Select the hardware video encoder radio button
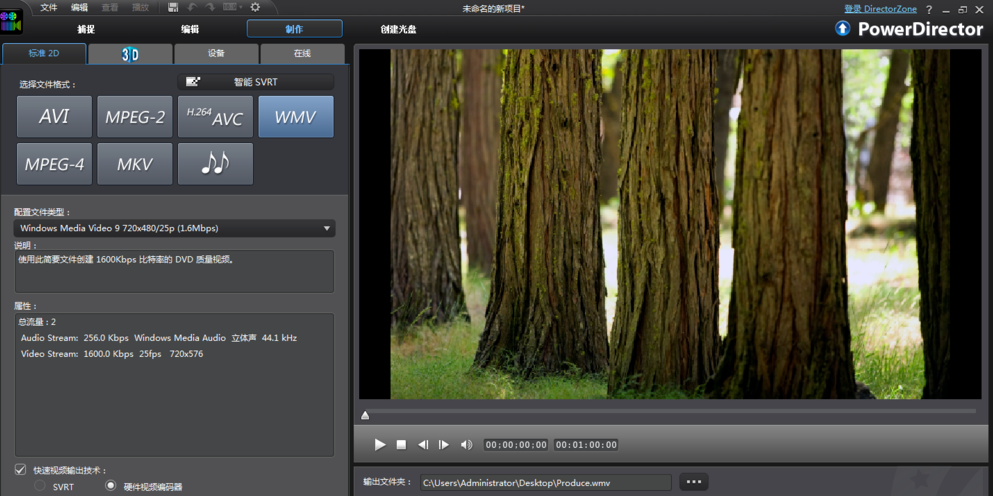The height and width of the screenshot is (496, 993). click(111, 486)
